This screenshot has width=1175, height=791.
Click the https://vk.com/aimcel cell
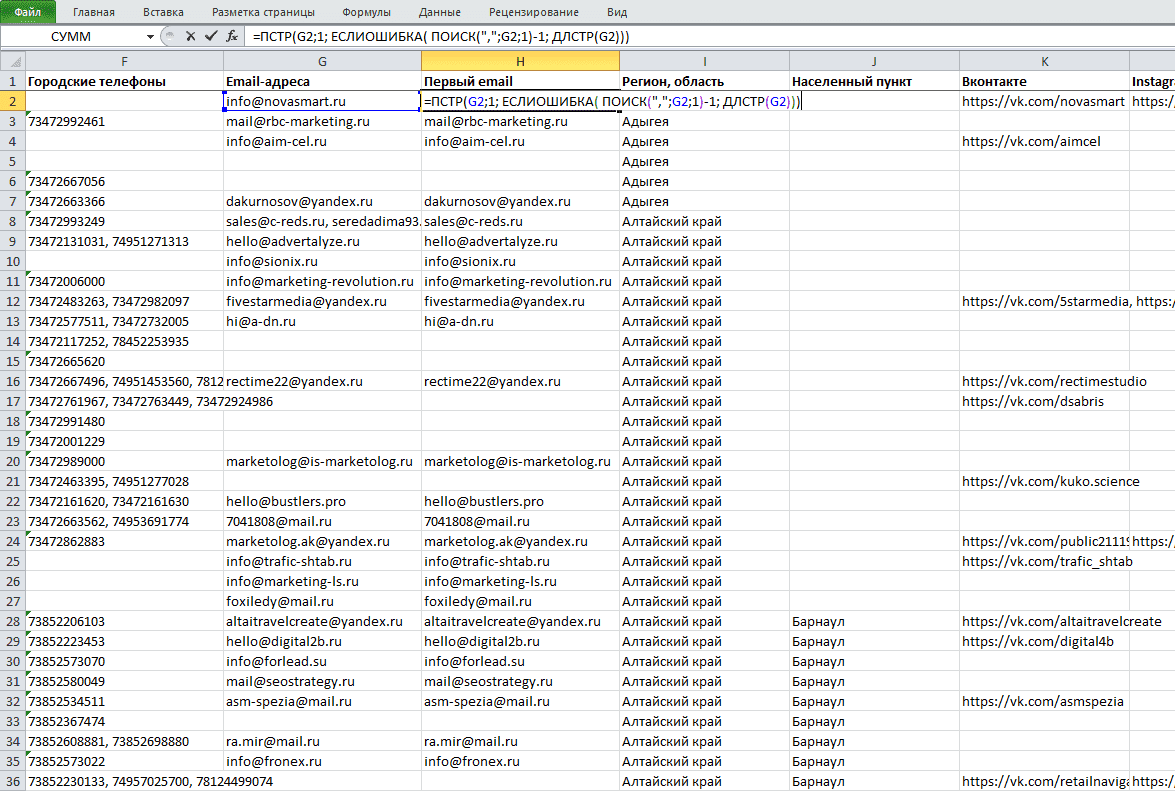click(x=1045, y=142)
